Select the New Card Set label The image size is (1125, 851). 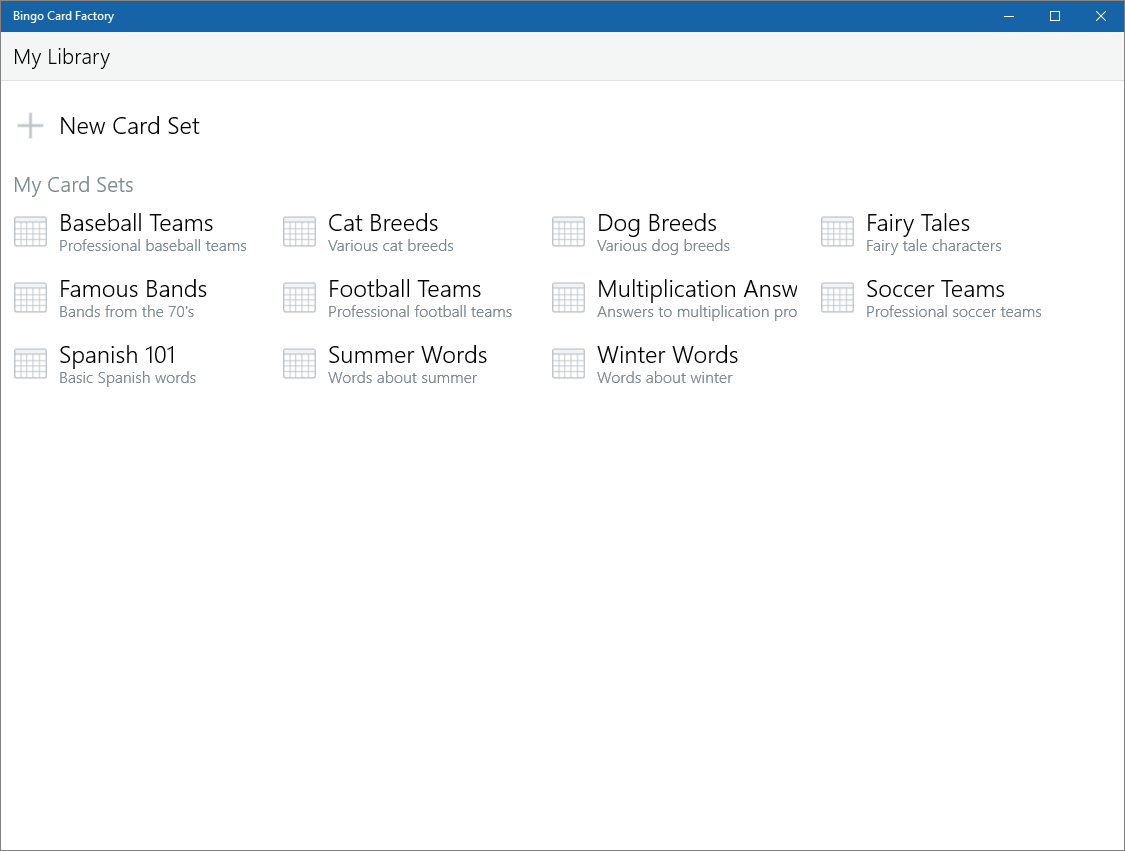coord(129,126)
